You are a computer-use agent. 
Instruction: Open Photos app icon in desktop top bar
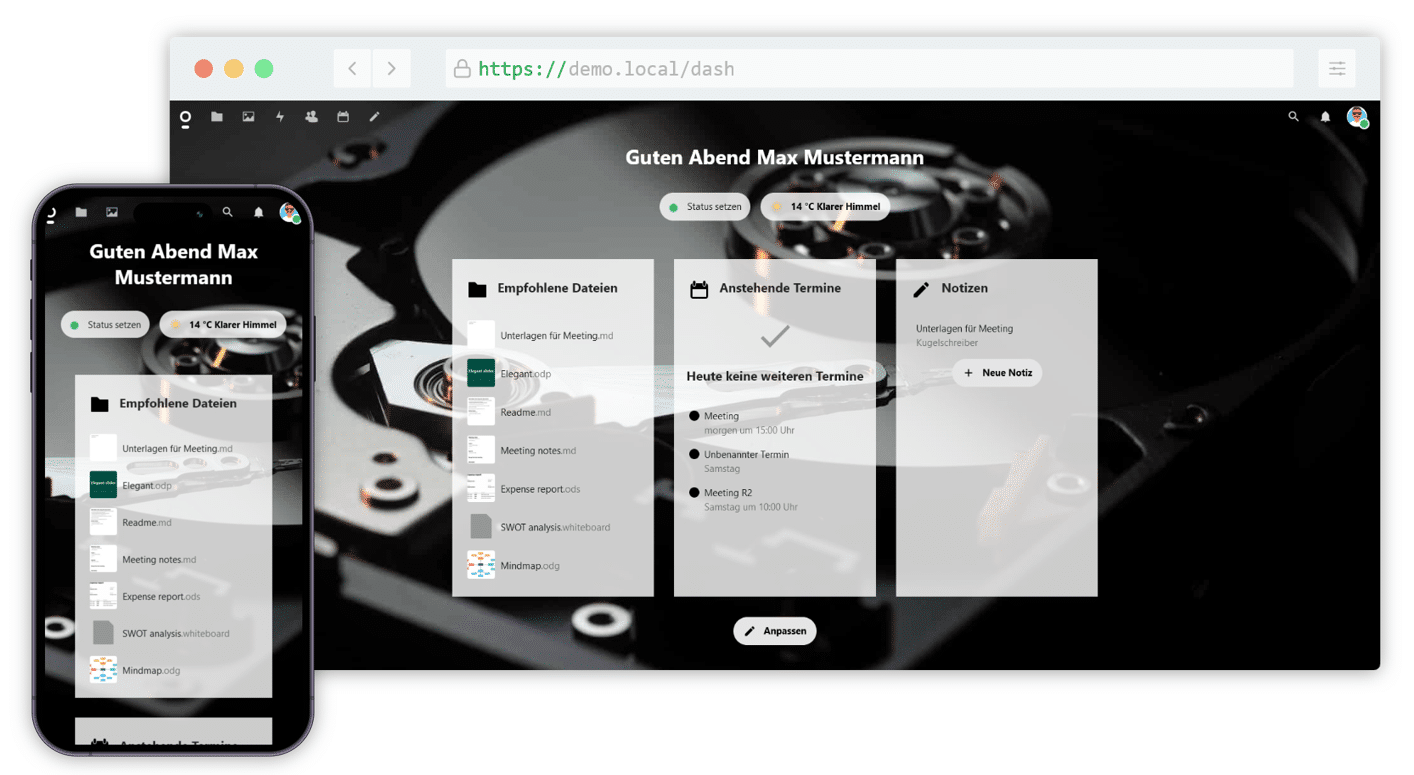coord(248,117)
